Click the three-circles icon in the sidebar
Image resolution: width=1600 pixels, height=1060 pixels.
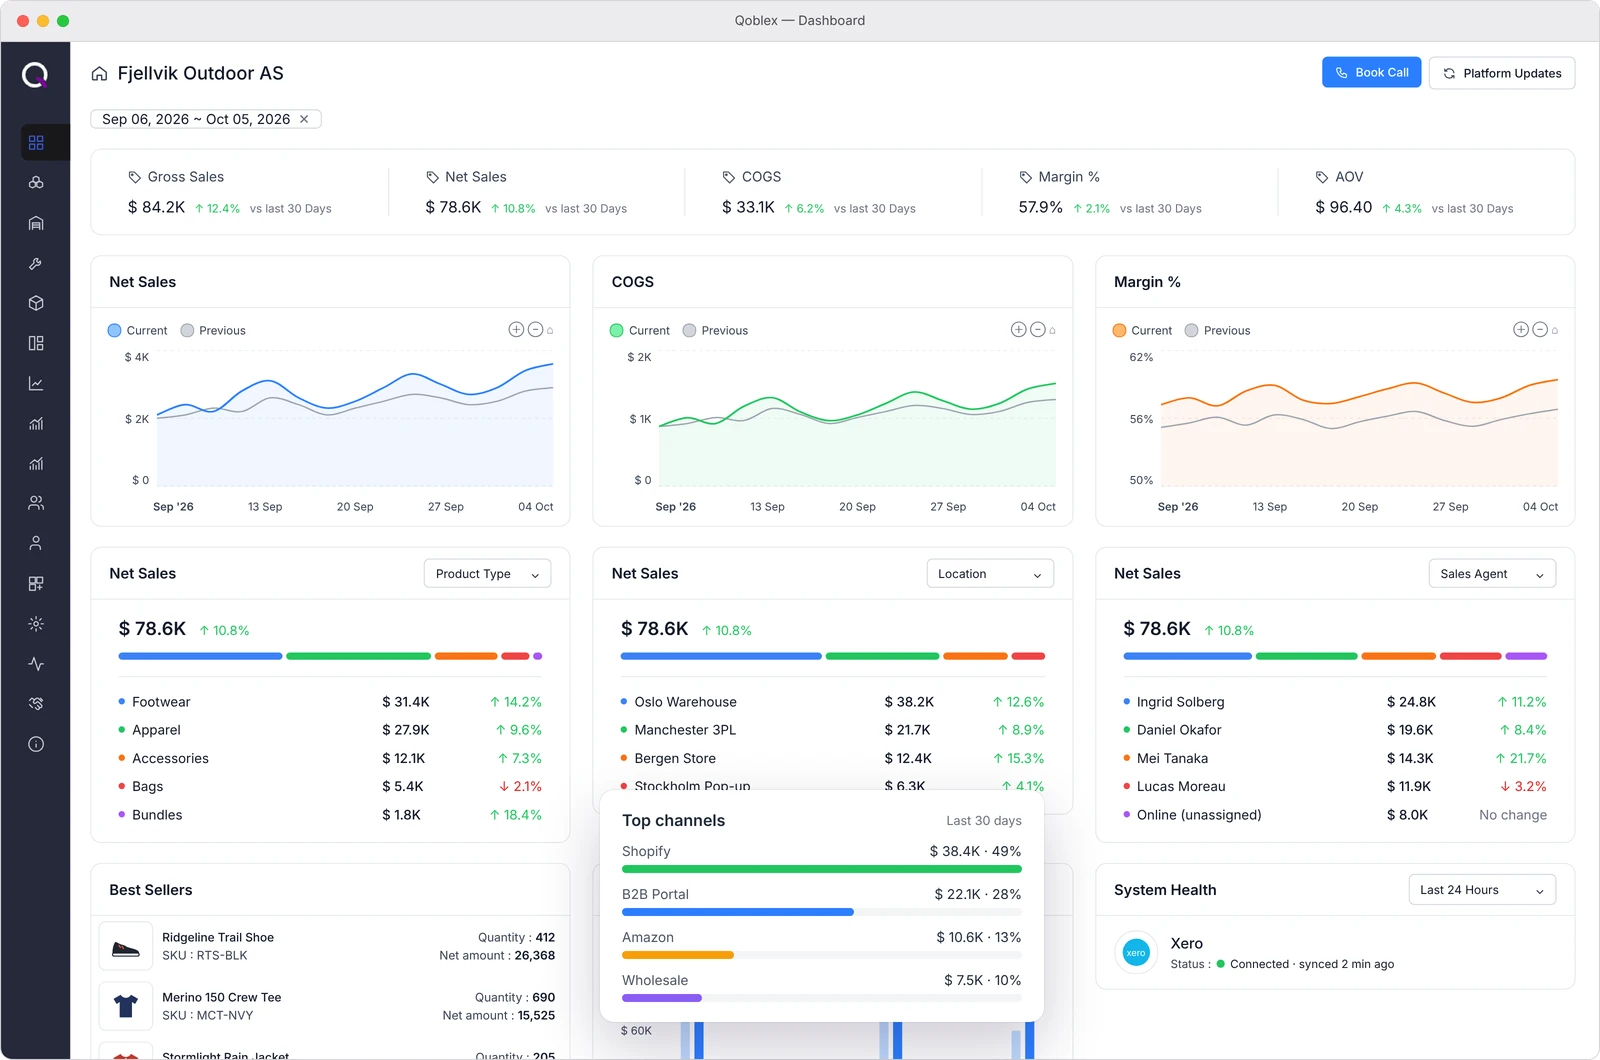[x=36, y=183]
